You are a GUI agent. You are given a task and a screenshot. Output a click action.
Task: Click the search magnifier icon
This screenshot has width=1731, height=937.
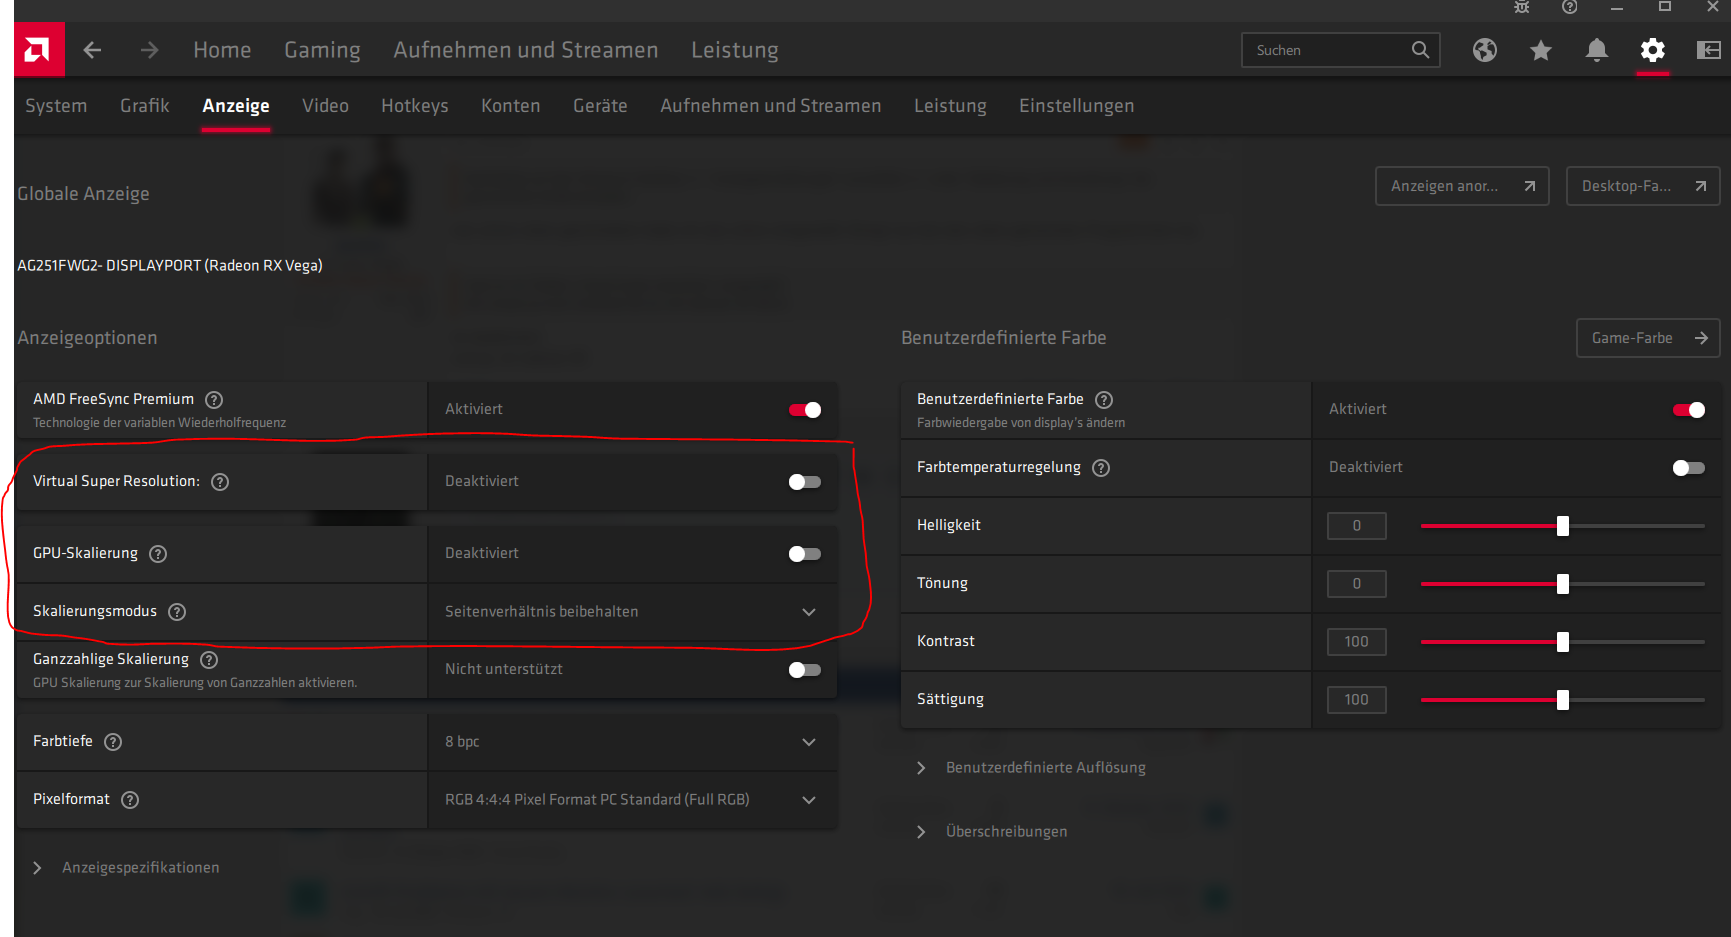pos(1420,50)
